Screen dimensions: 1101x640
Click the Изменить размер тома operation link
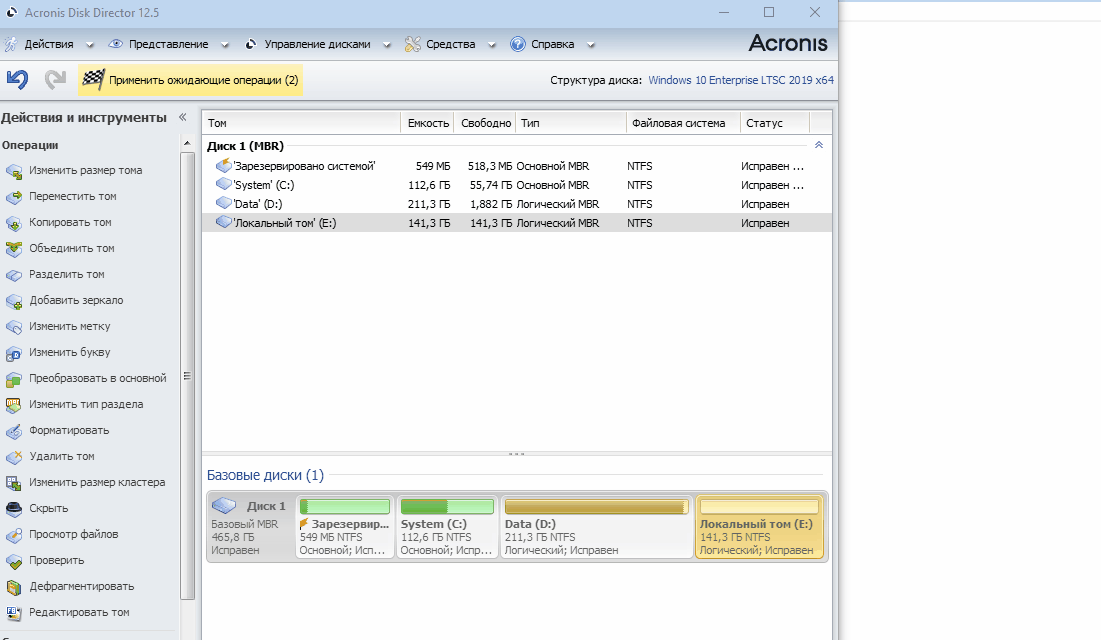pyautogui.click(x=86, y=171)
